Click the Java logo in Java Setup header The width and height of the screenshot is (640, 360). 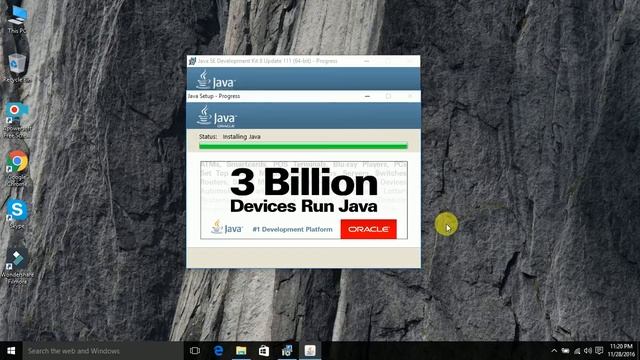[216, 116]
